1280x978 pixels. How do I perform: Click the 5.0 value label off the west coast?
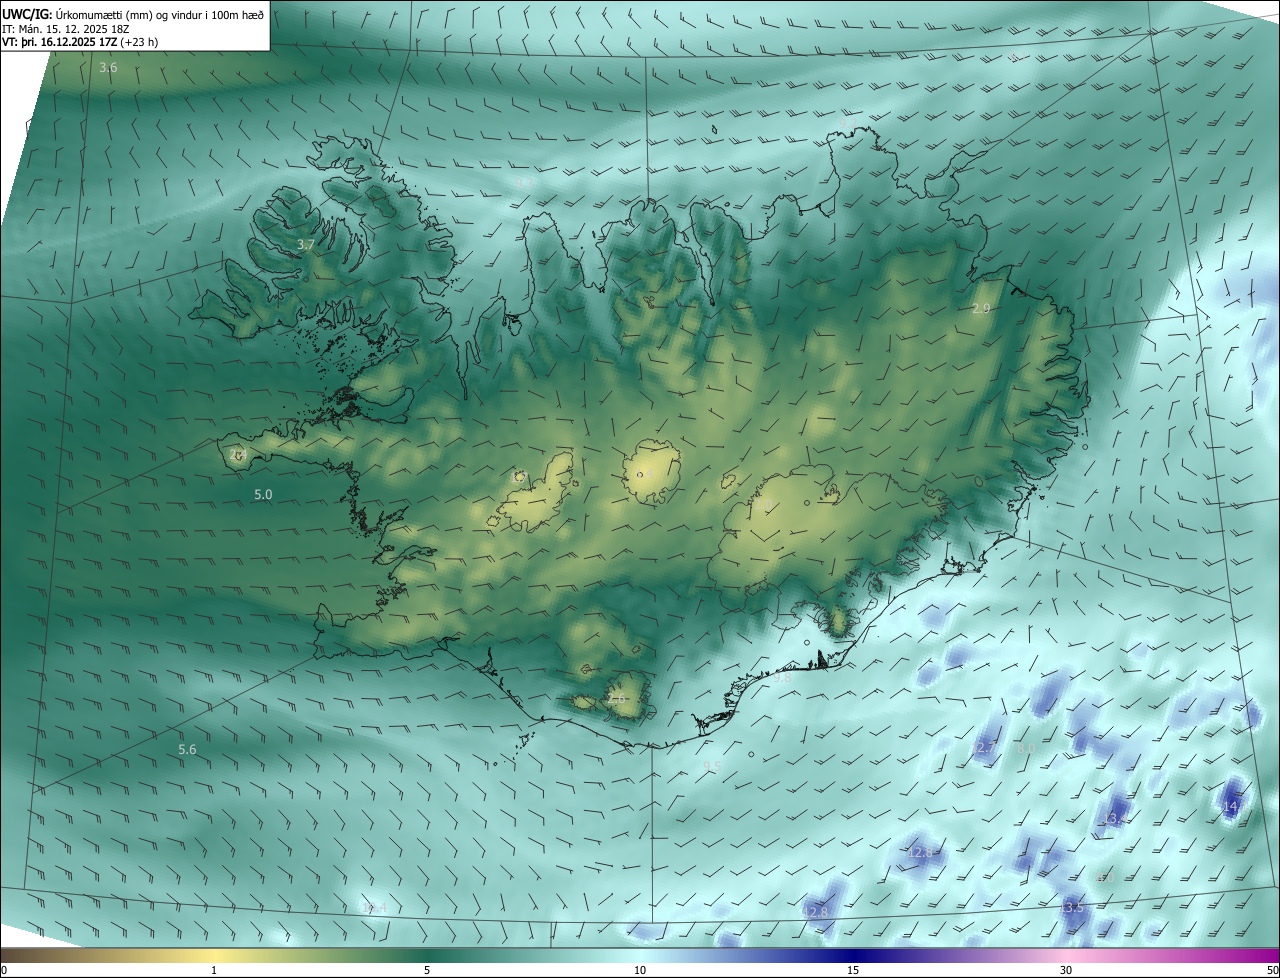pos(263,495)
